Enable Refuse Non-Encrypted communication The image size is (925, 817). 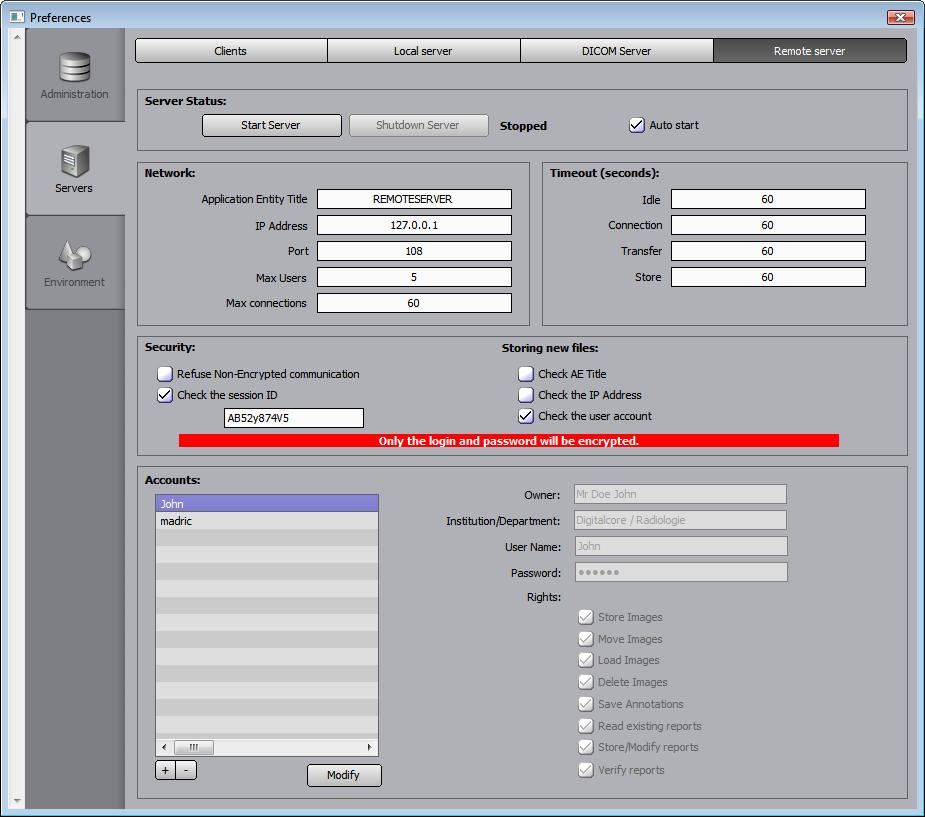click(165, 374)
